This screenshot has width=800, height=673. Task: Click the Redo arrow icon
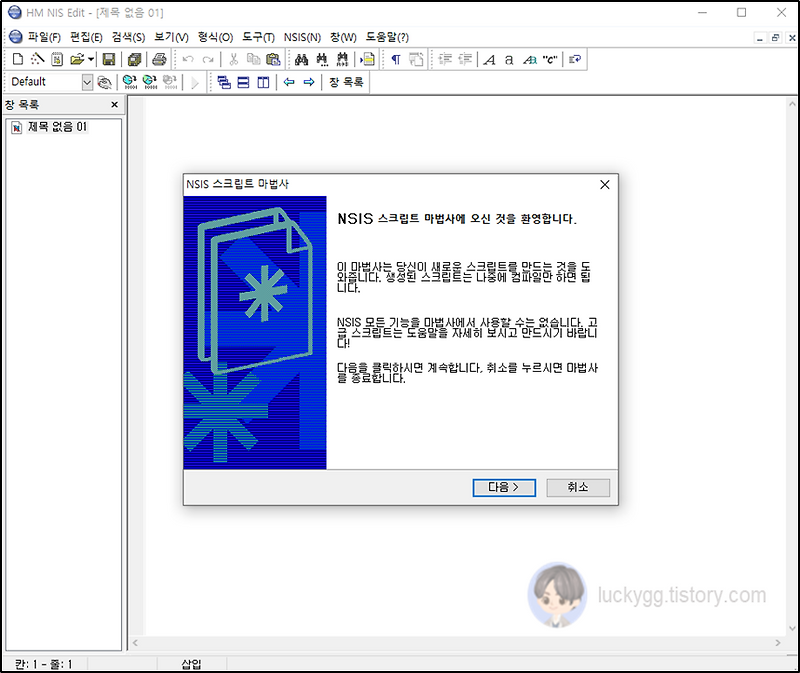(x=208, y=59)
